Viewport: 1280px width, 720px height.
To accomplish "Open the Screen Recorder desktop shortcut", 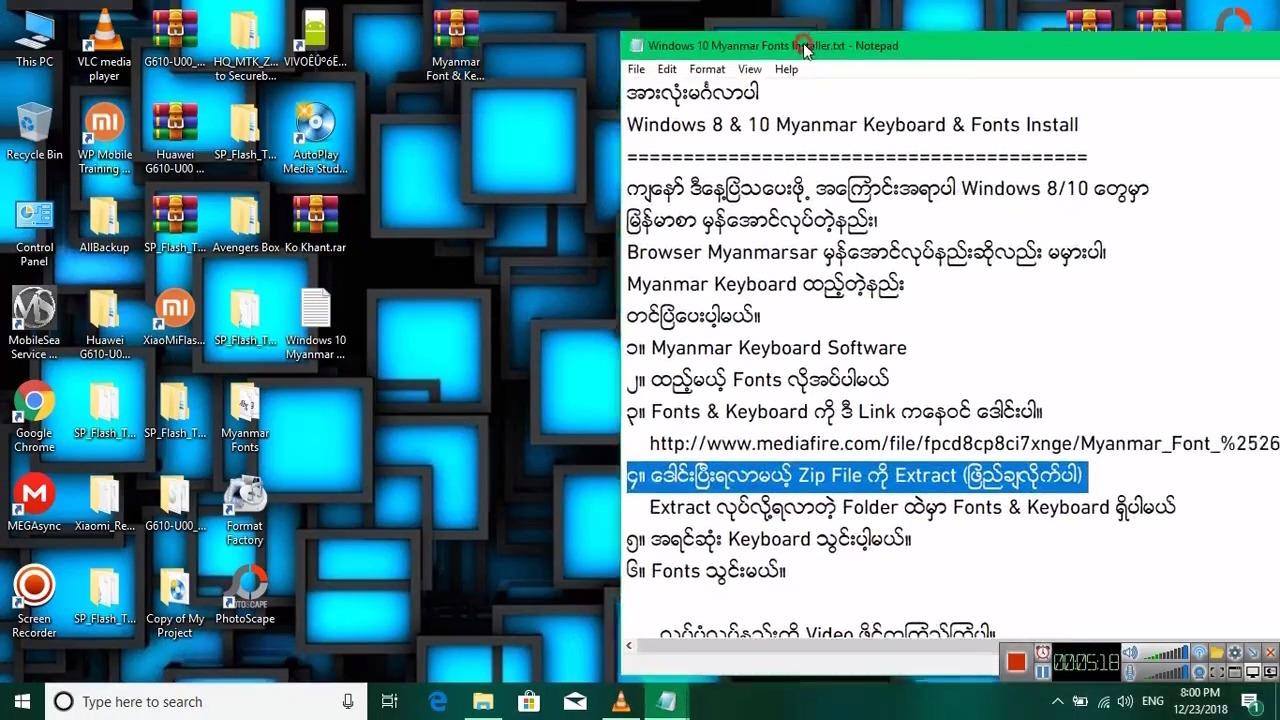I will [x=34, y=602].
